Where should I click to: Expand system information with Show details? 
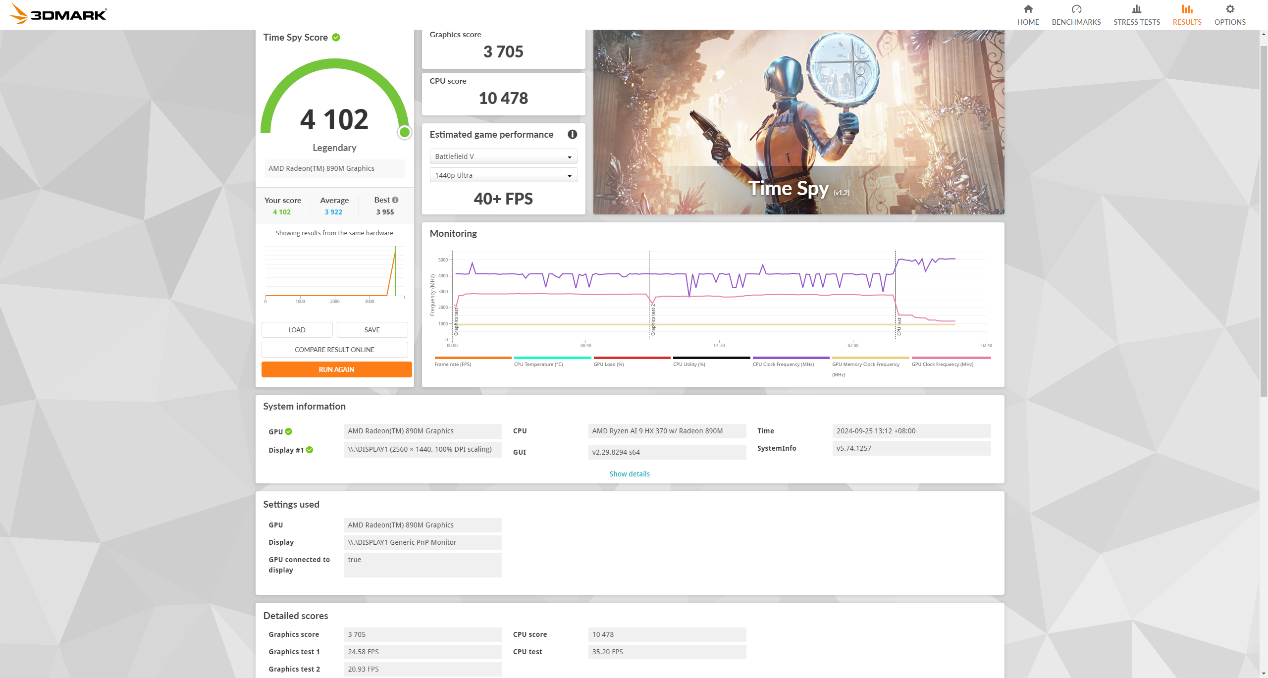click(x=629, y=474)
